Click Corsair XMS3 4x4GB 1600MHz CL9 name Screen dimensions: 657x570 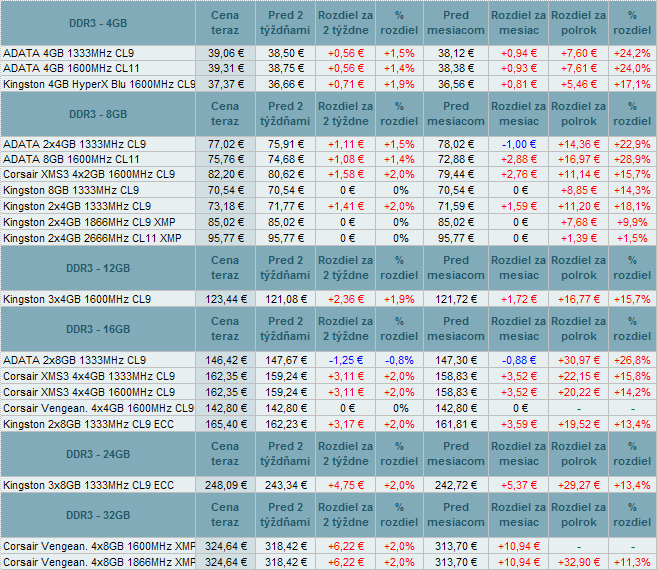click(x=89, y=392)
